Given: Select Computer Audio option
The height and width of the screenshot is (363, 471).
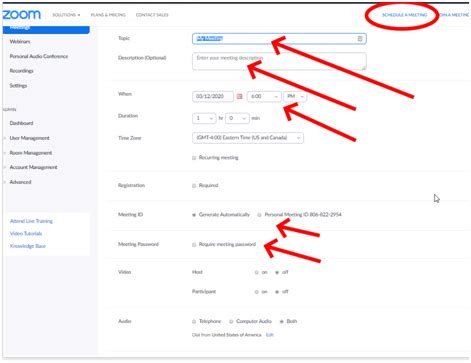Looking at the screenshot, I should click(231, 322).
